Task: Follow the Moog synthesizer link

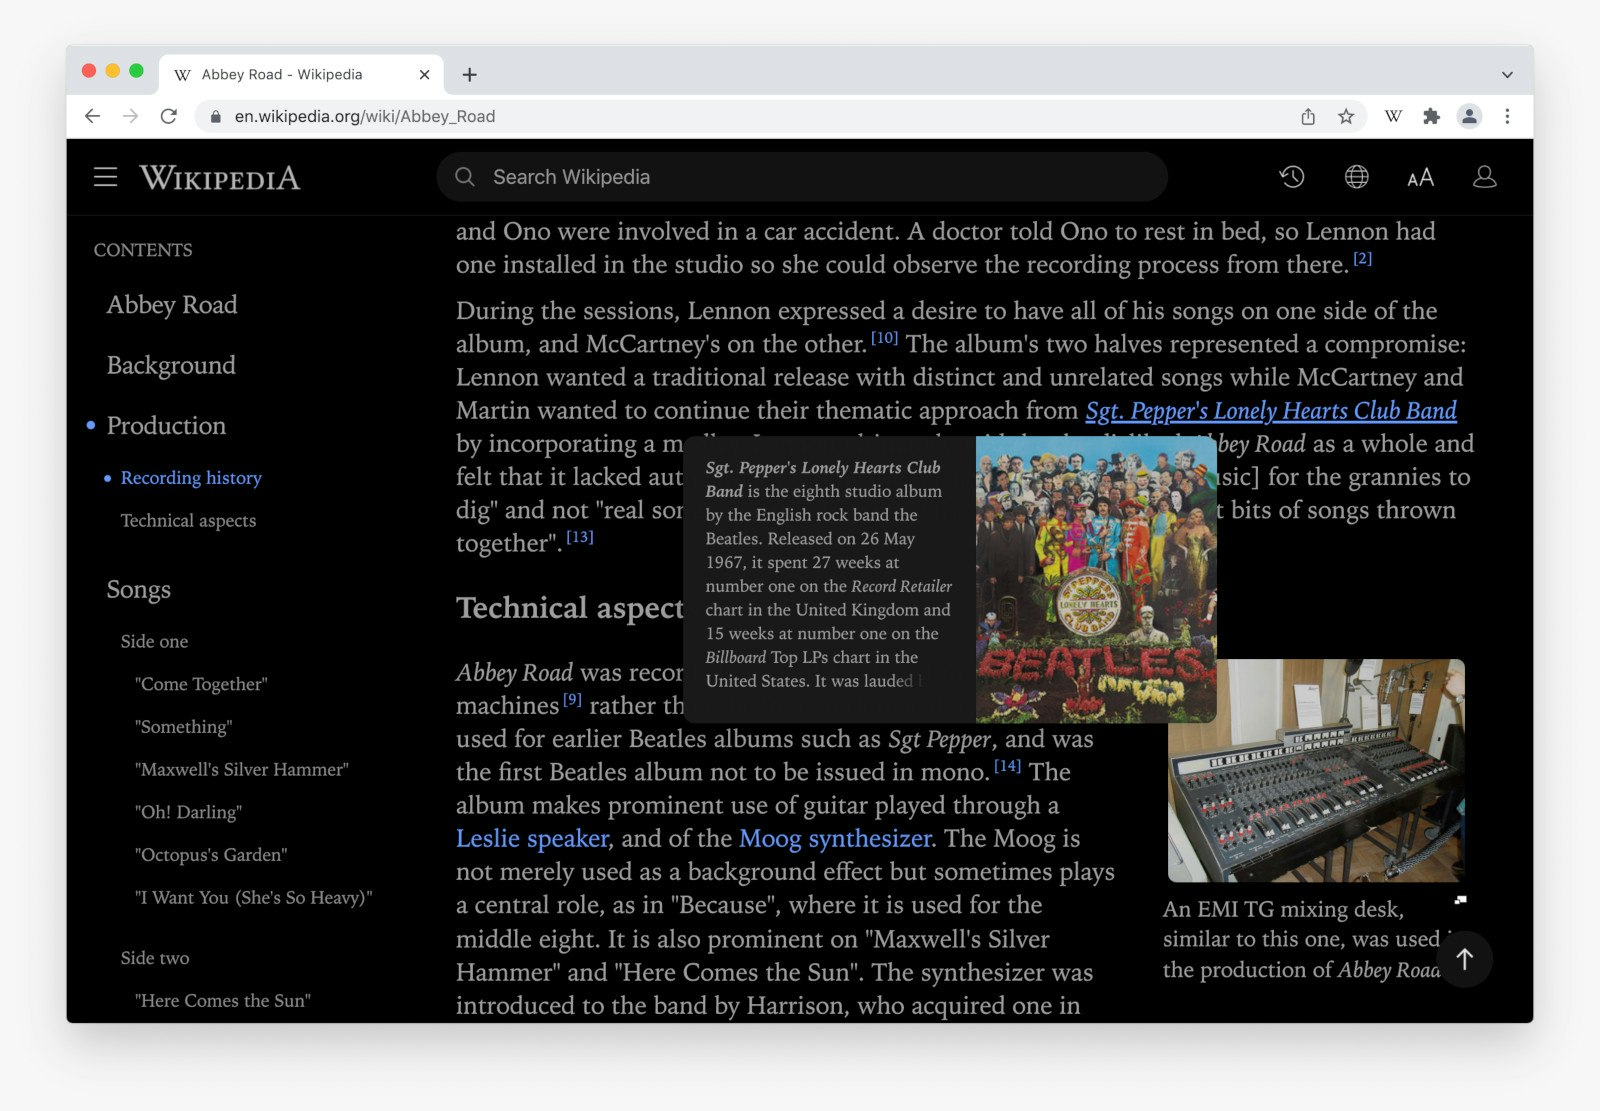Action: tap(833, 839)
